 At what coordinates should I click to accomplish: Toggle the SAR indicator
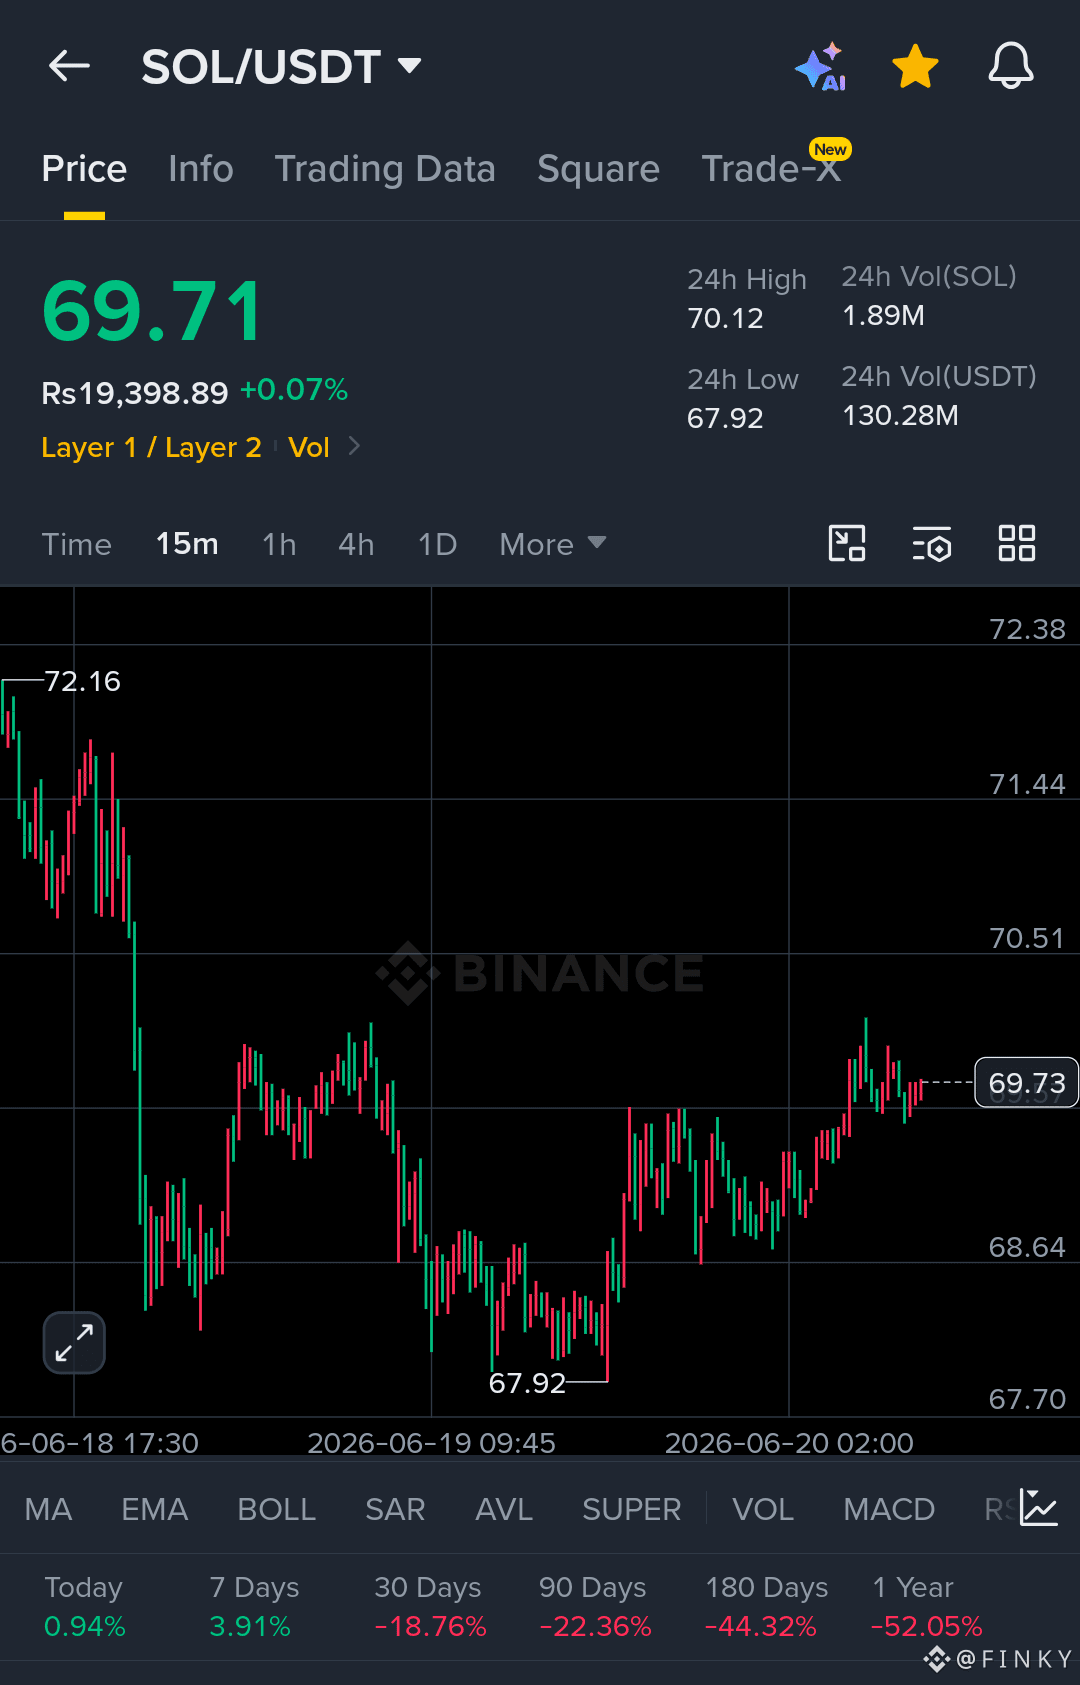coord(395,1509)
